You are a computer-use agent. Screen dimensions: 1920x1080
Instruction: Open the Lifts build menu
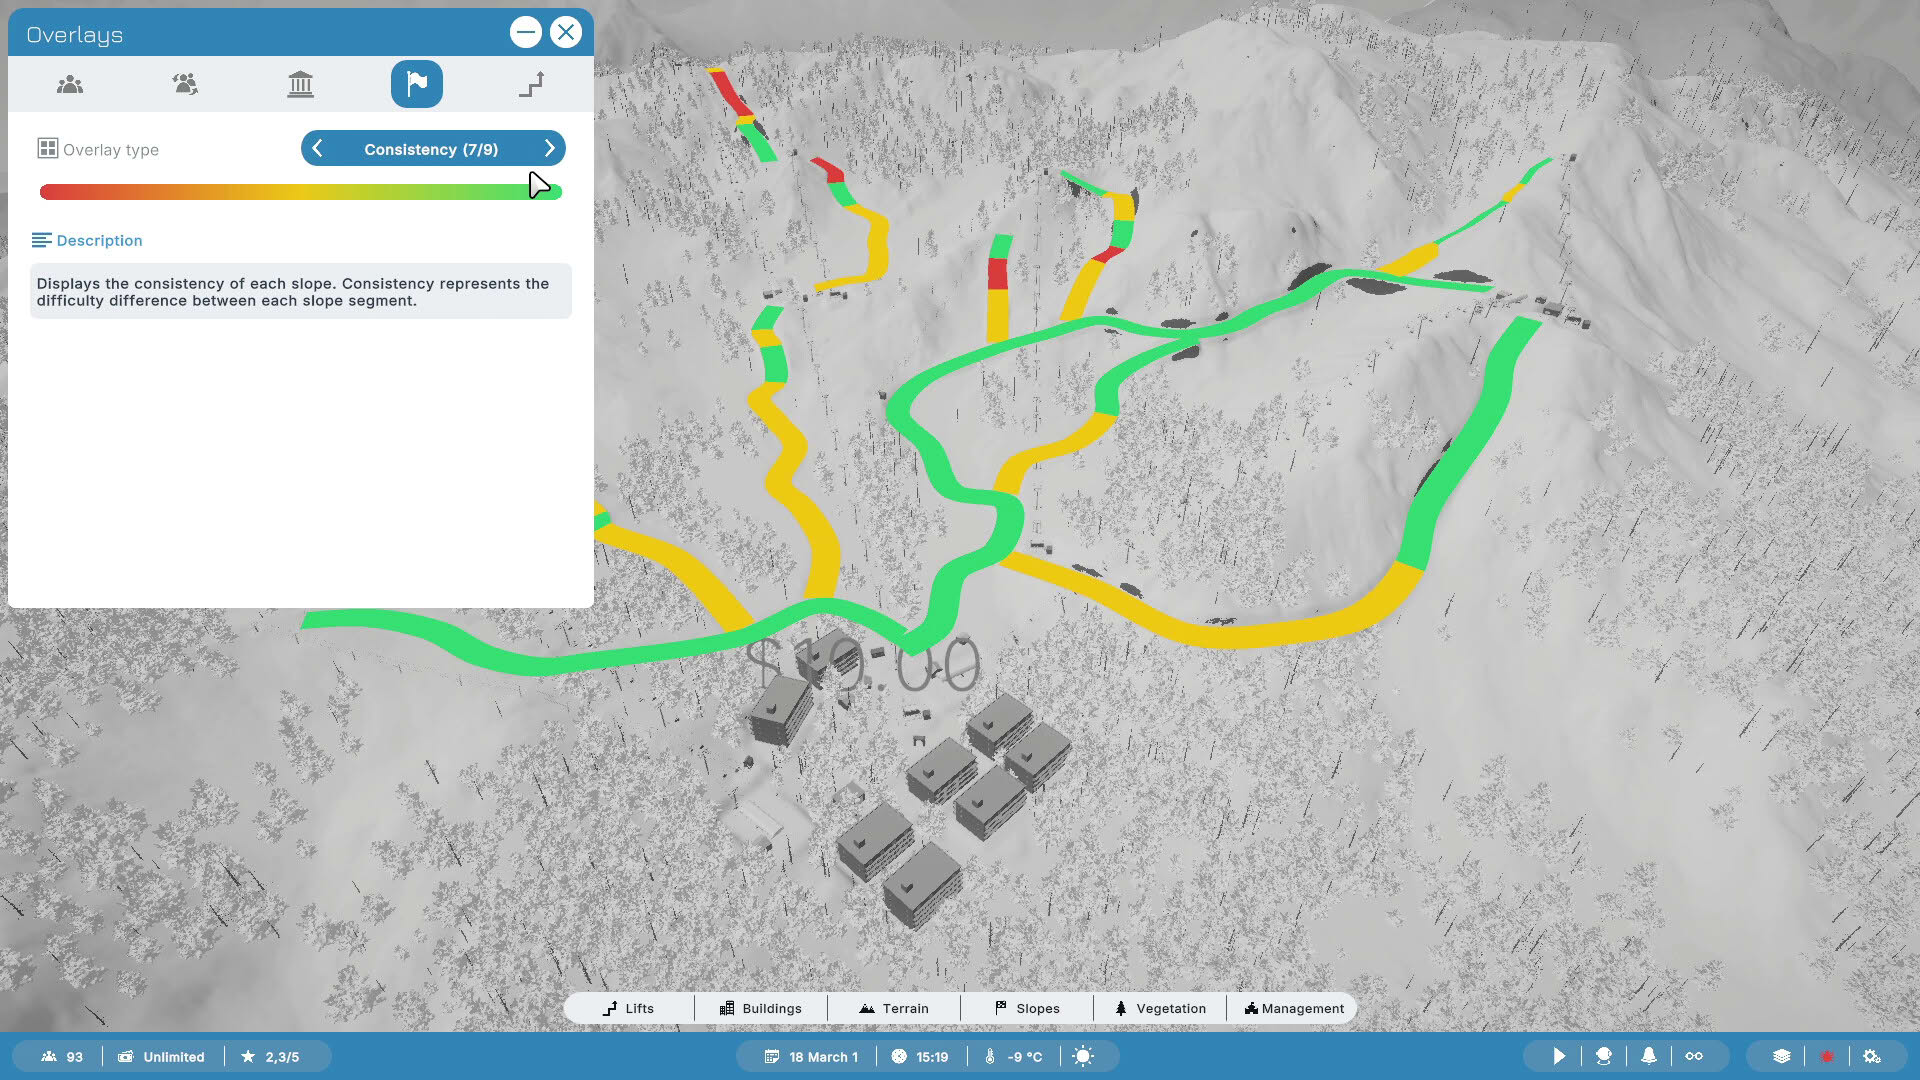(x=629, y=1008)
